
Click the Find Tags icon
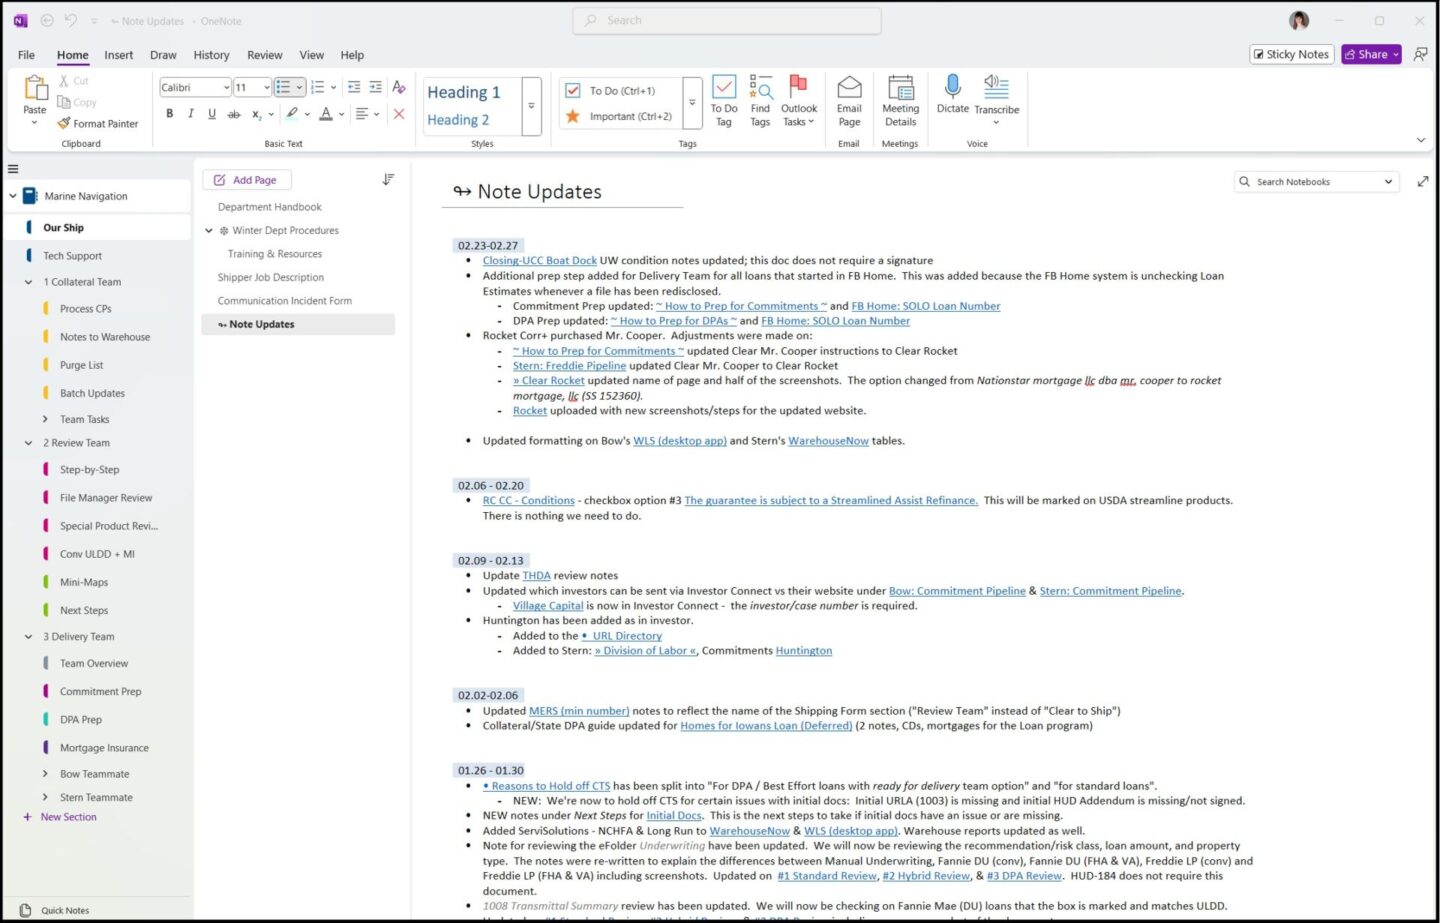(760, 88)
